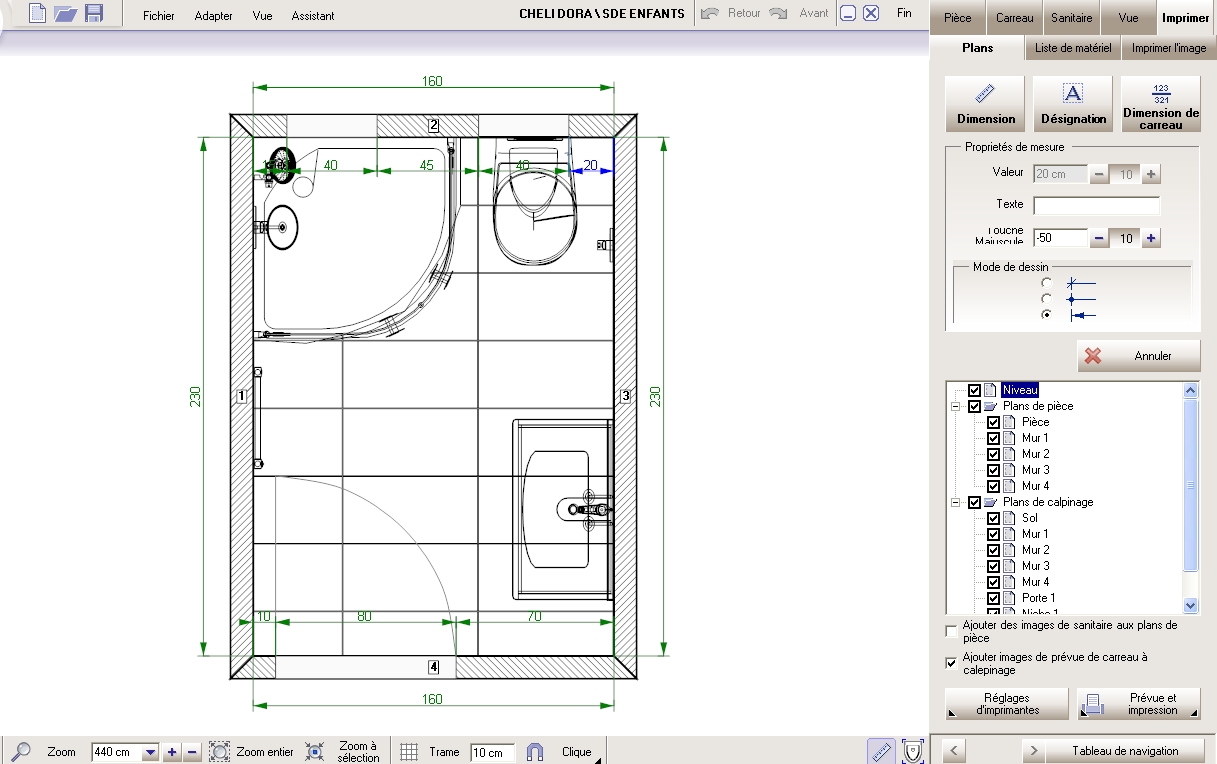Switch to the Sanitaire tab
The image size is (1217, 764).
click(1072, 18)
